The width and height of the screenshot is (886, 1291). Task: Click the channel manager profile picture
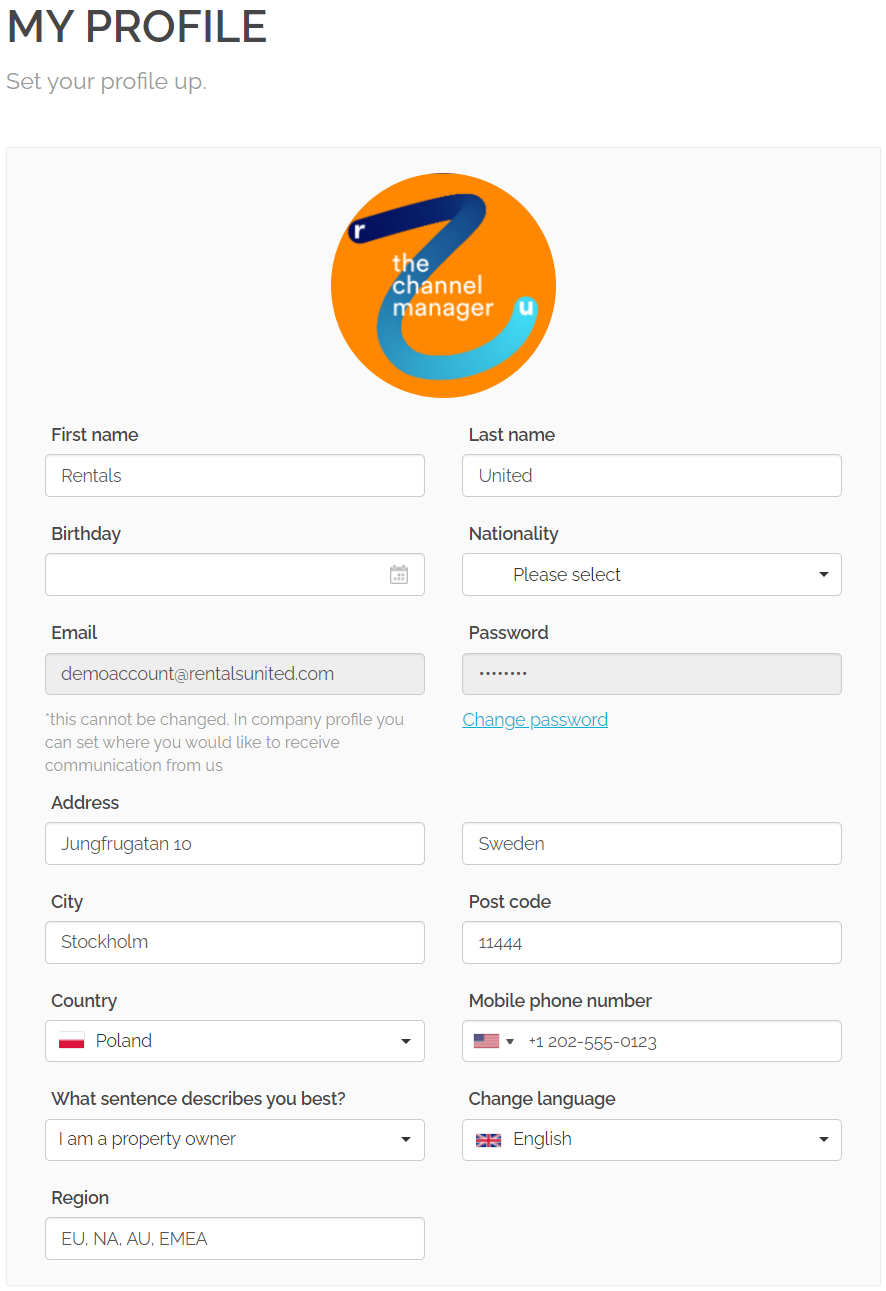(x=443, y=286)
